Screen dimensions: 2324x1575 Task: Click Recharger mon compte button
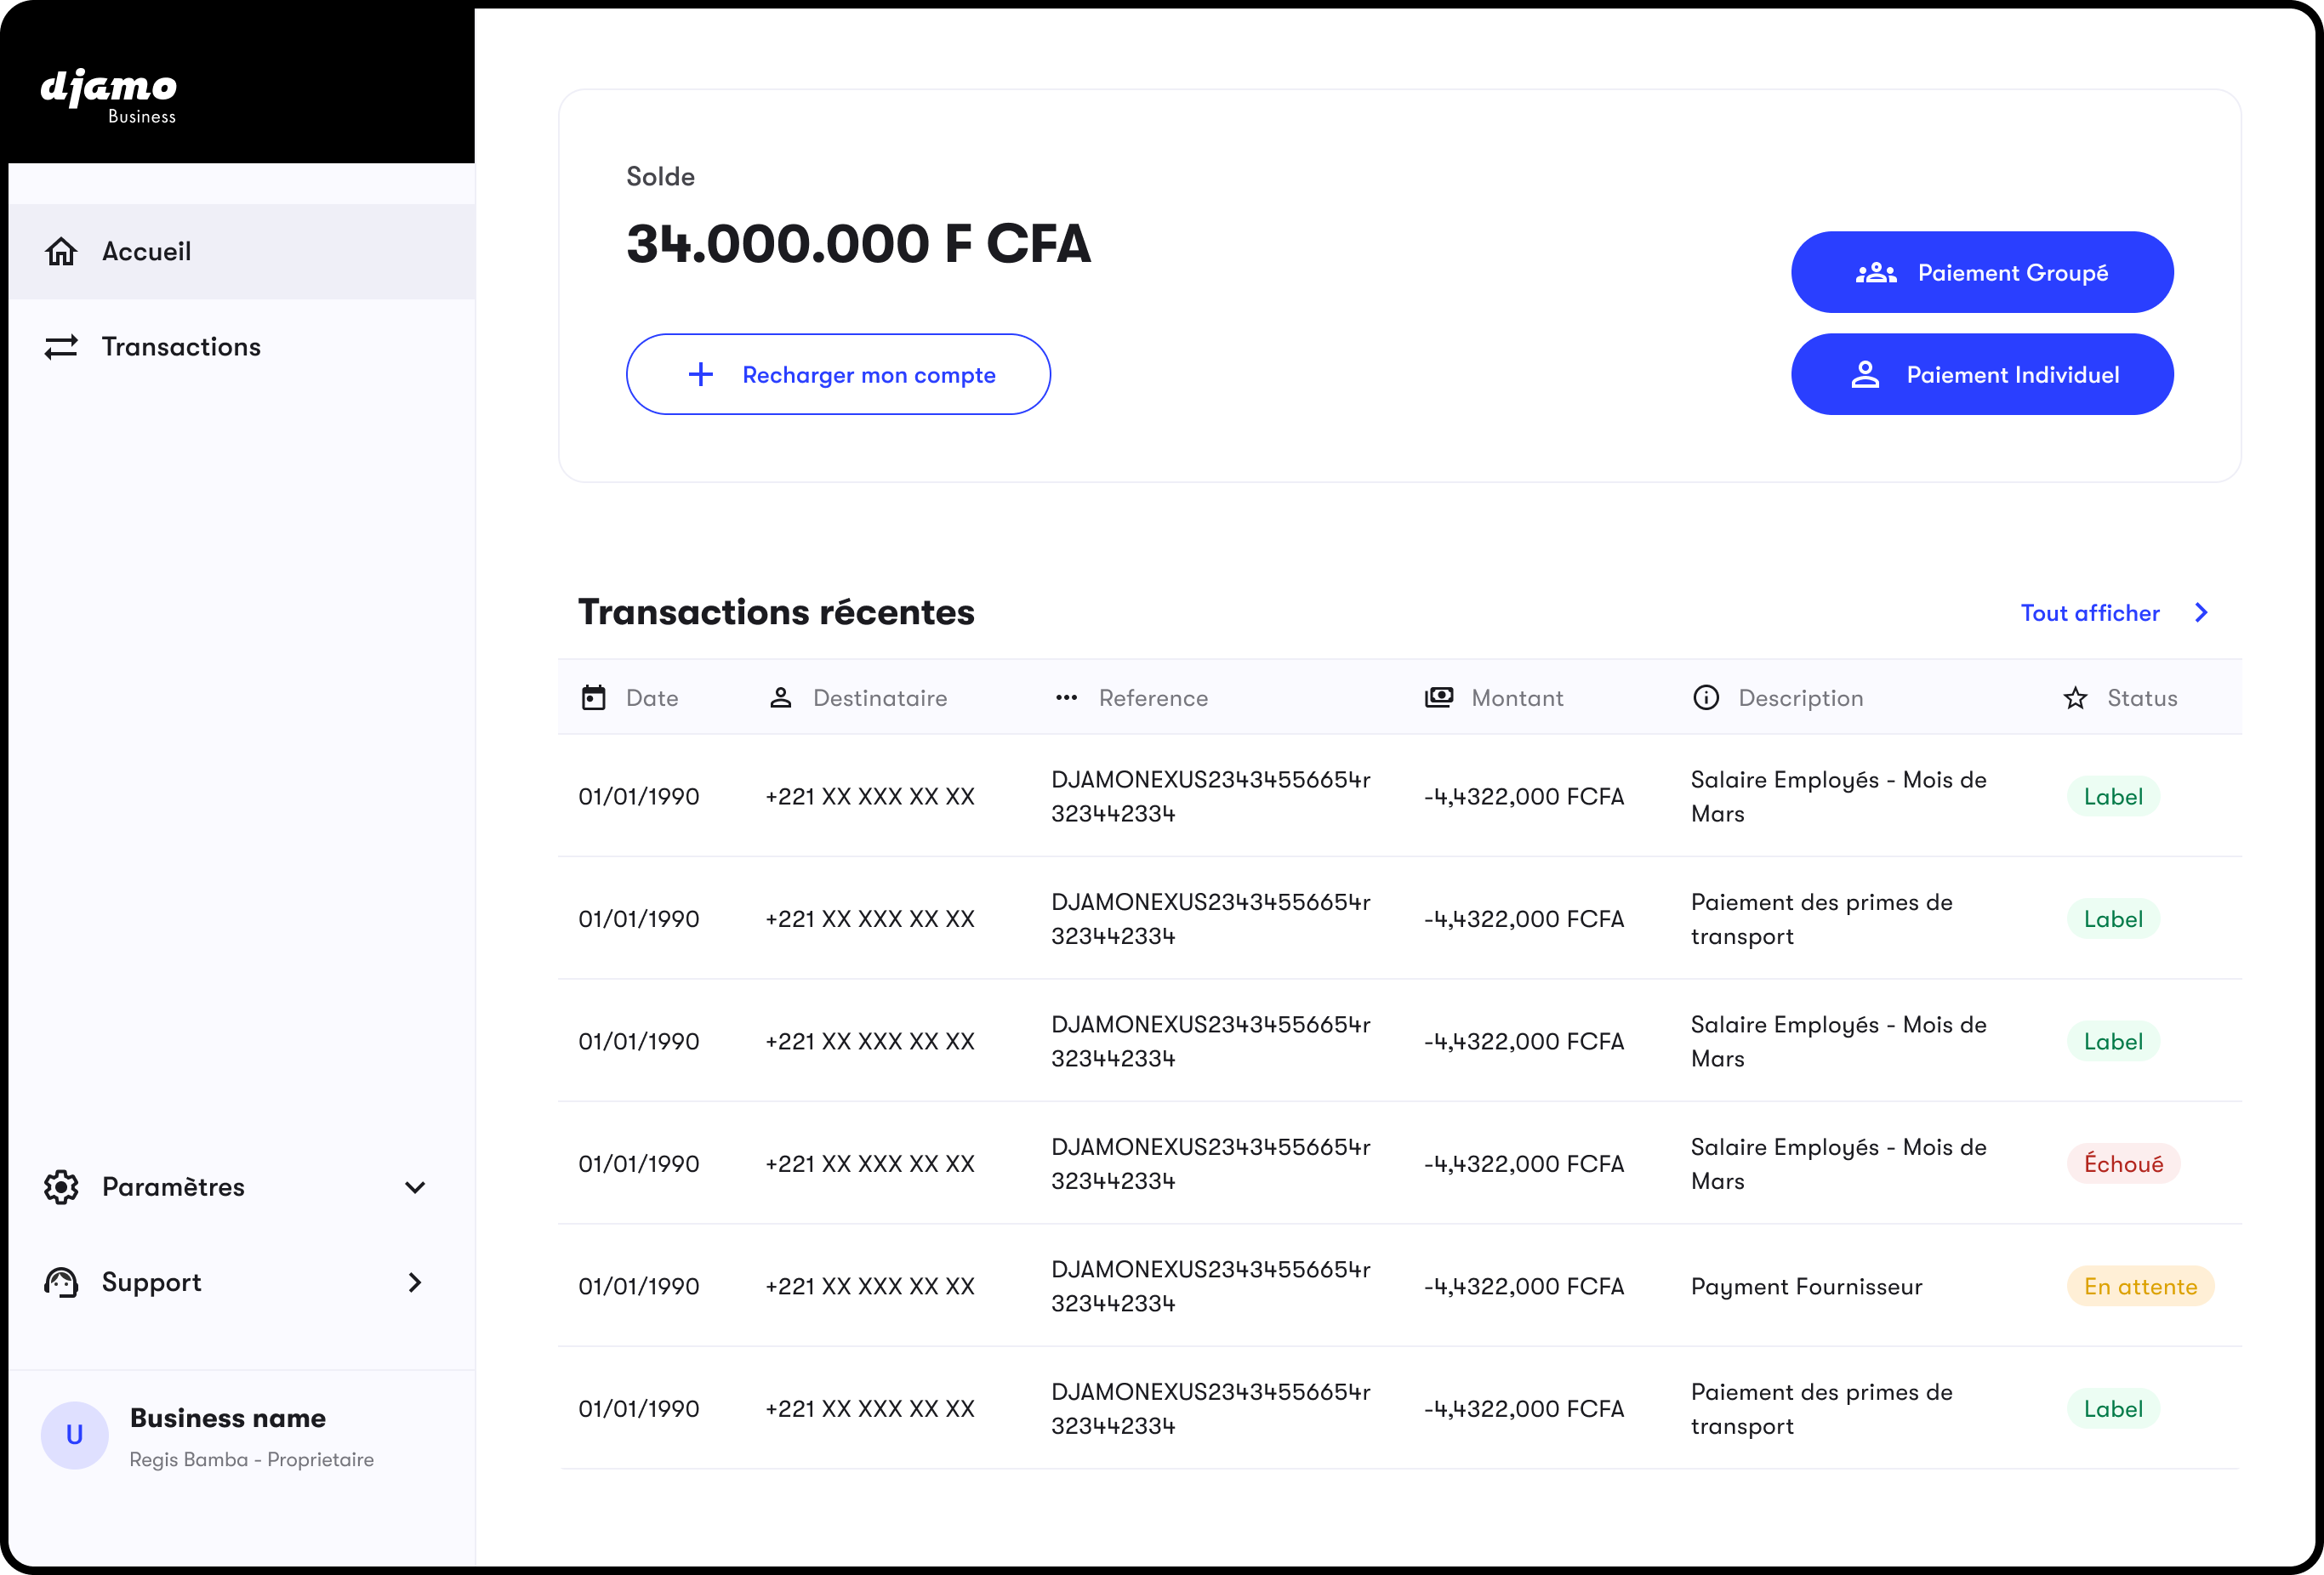point(838,374)
